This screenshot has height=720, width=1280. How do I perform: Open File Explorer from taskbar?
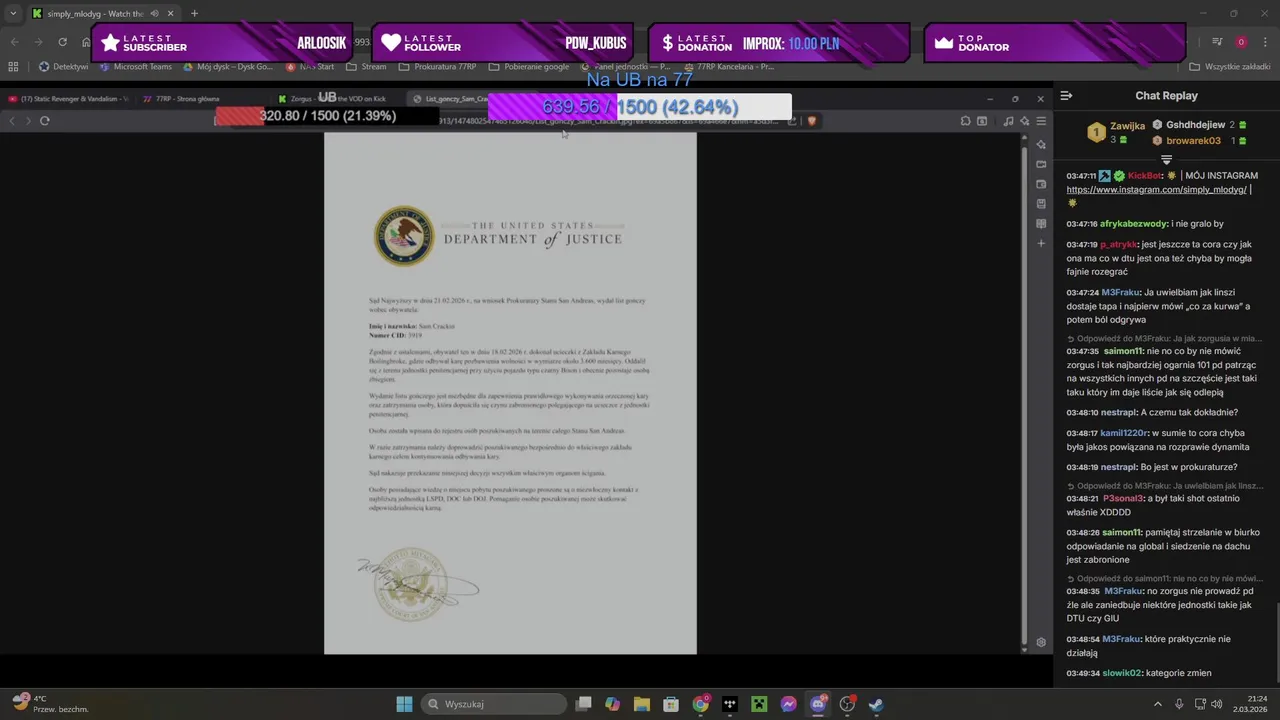point(641,704)
